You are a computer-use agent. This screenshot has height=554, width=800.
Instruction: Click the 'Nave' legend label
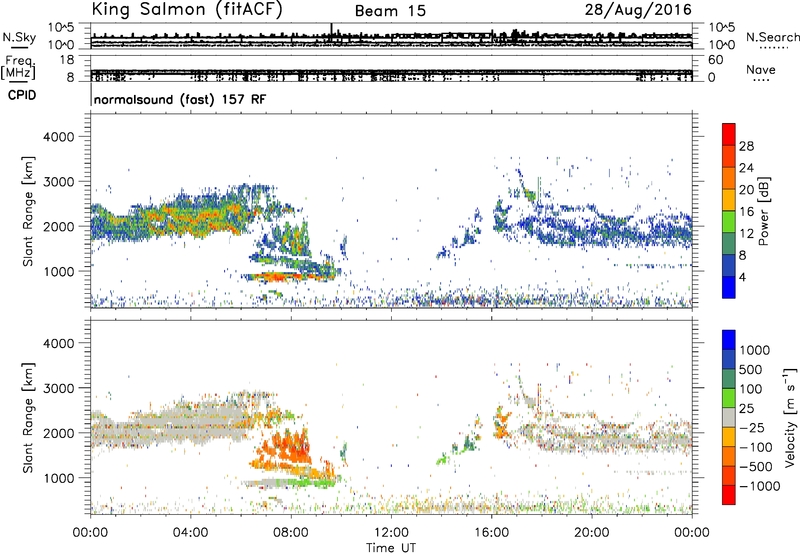(761, 69)
